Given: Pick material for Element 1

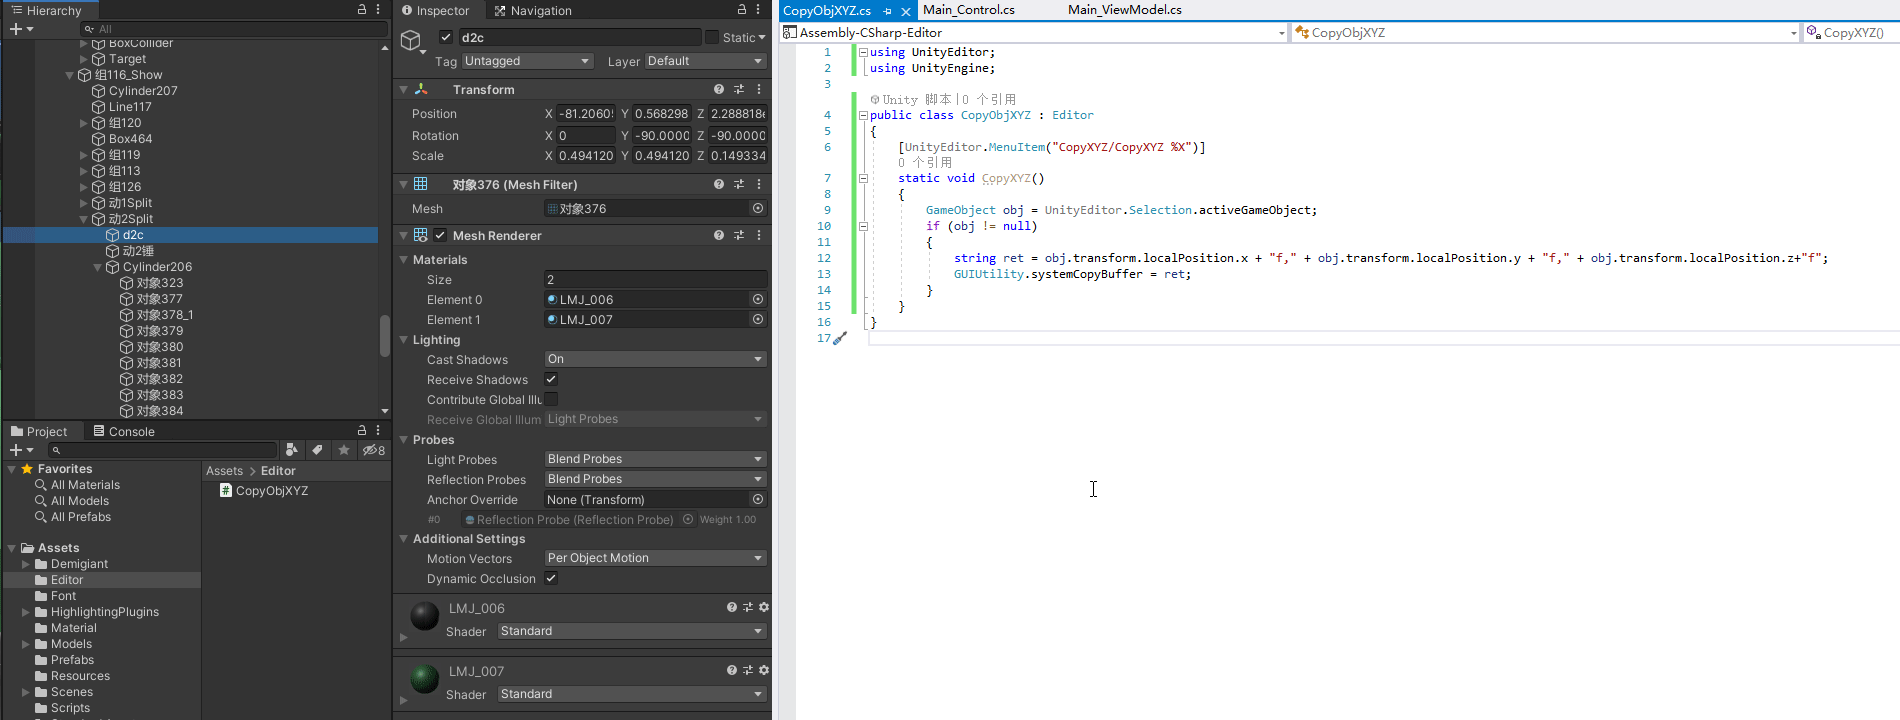Looking at the screenshot, I should tap(758, 319).
